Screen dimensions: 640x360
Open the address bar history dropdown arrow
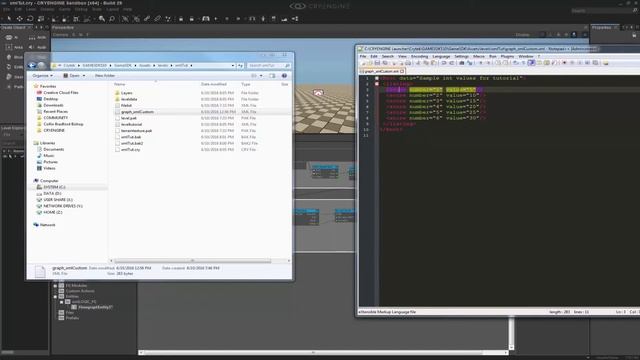click(233, 65)
